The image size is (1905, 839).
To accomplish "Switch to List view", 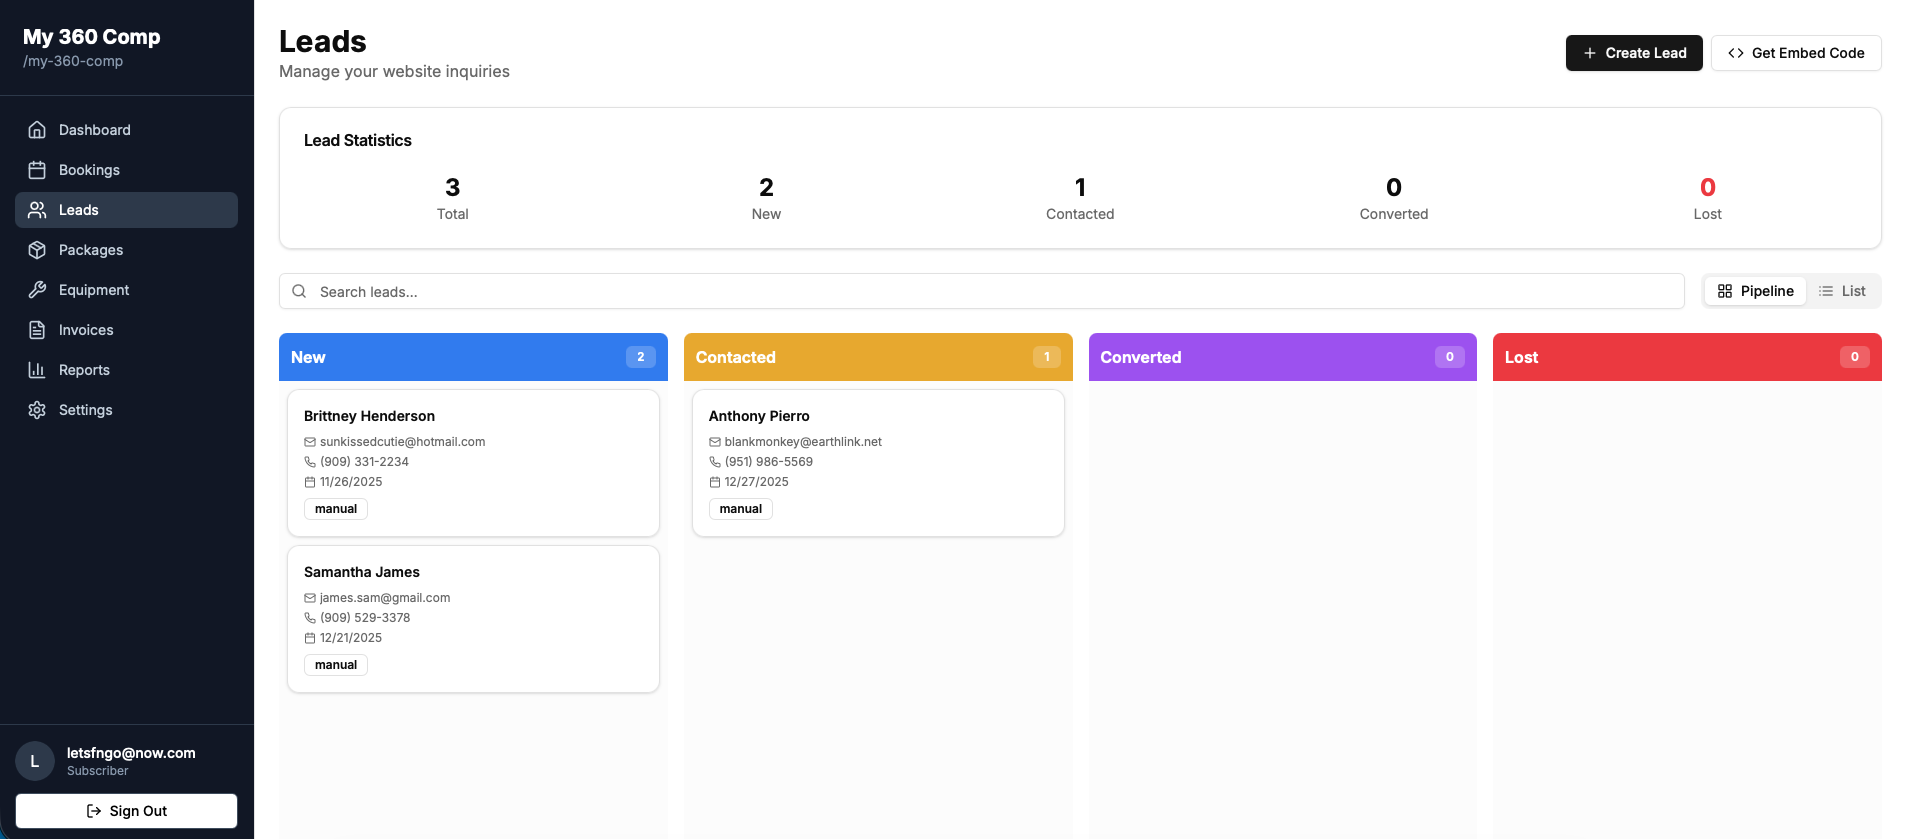I will point(1842,291).
